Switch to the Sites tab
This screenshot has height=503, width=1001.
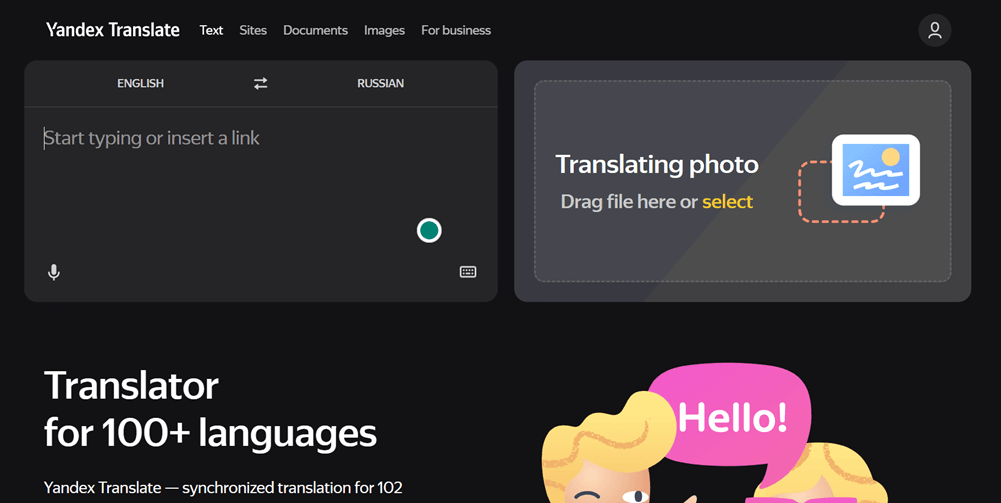(253, 30)
